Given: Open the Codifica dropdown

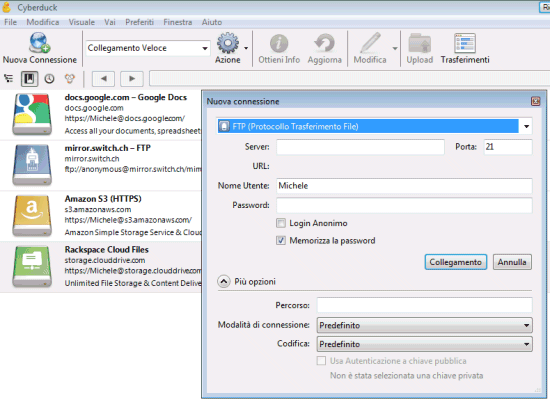Looking at the screenshot, I should point(424,344).
